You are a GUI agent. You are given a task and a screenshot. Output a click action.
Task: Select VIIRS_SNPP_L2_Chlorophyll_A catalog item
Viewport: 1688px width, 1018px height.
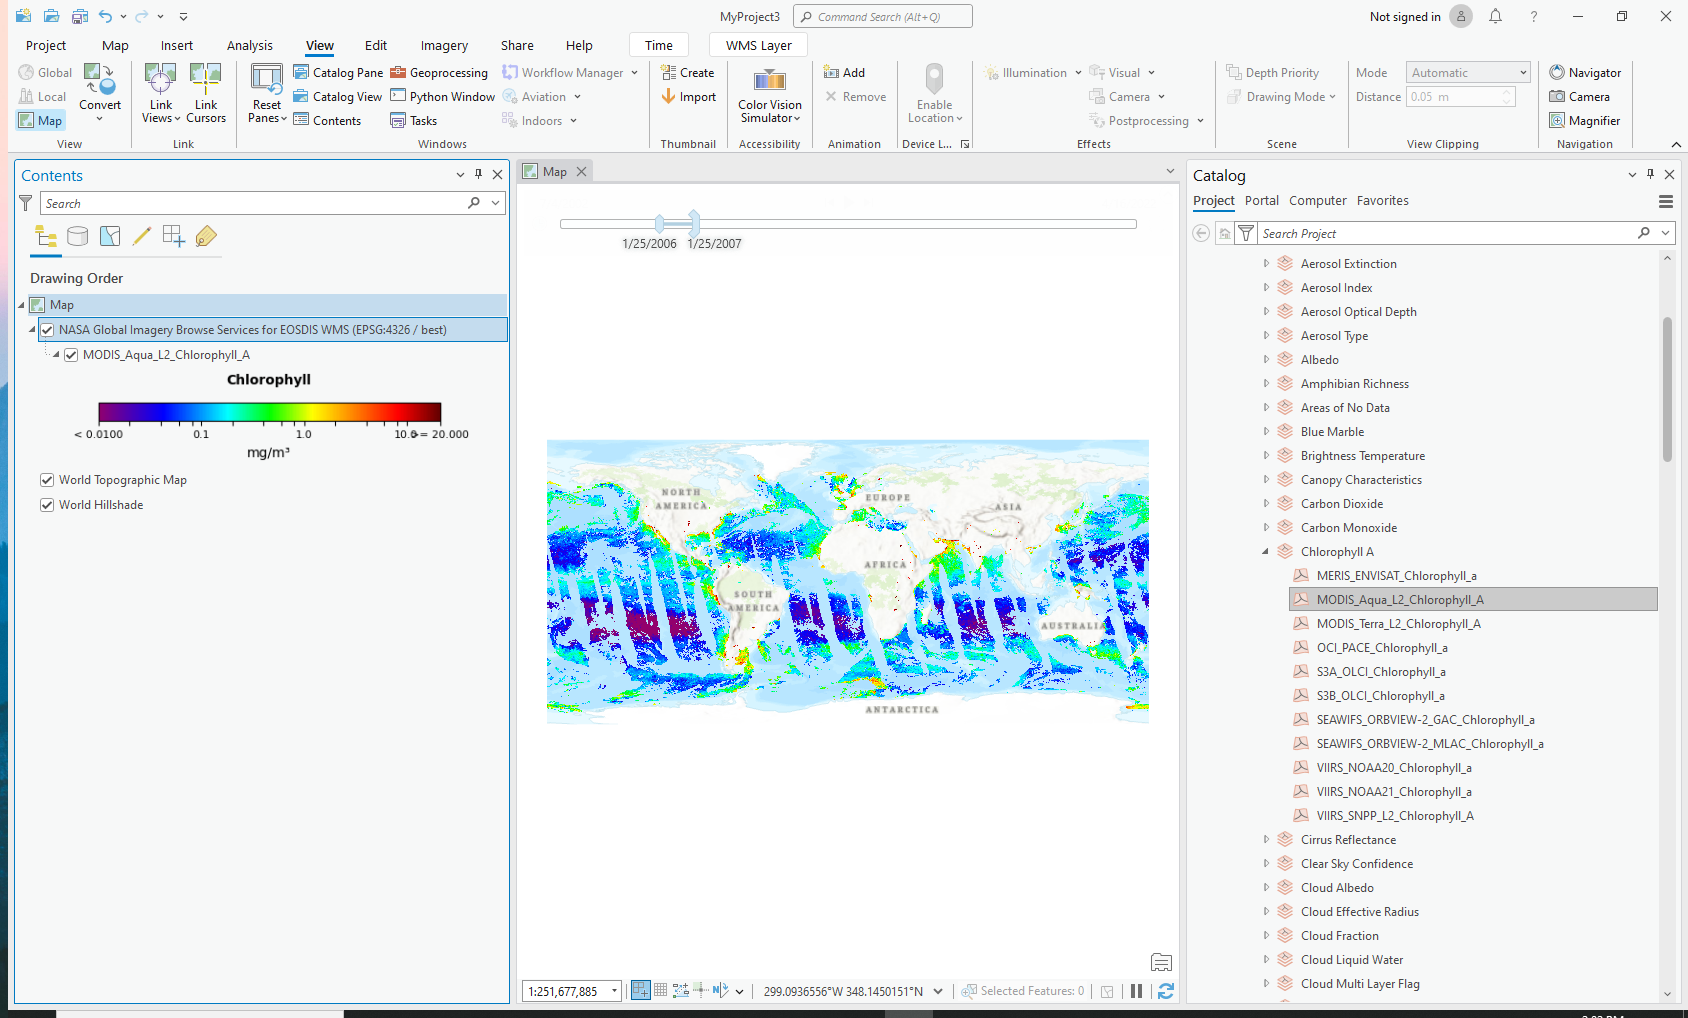[x=1394, y=816]
